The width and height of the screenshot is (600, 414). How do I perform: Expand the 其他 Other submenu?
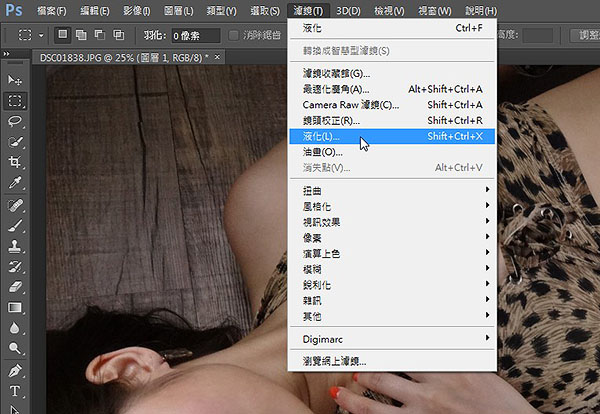point(392,316)
